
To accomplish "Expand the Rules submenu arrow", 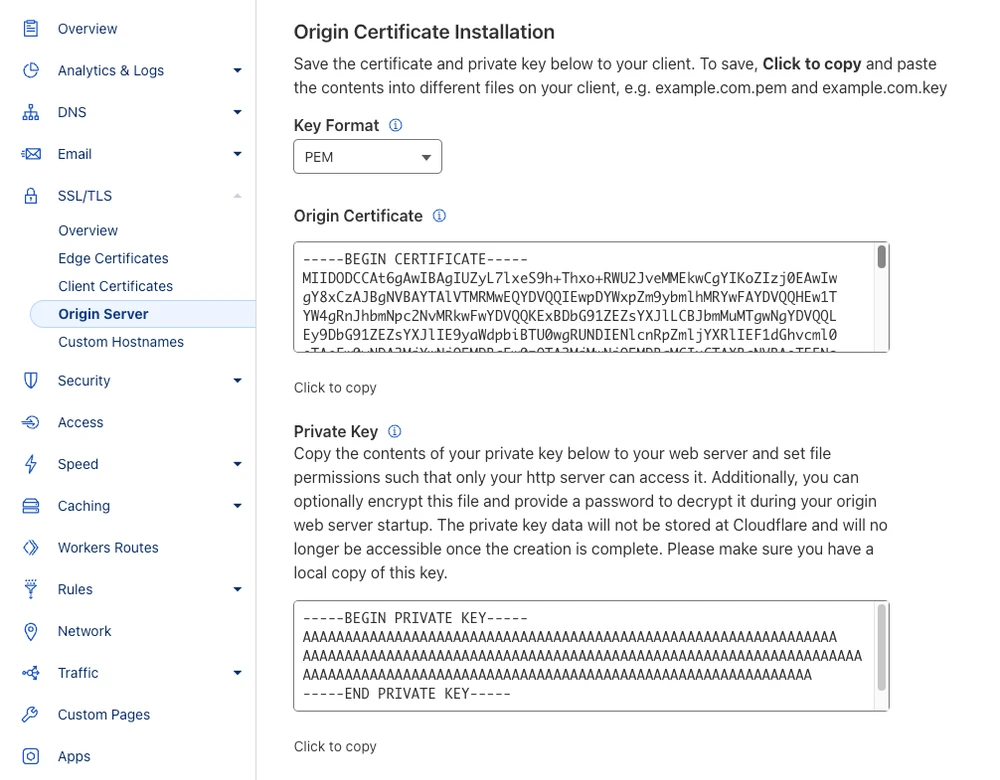I will pos(237,590).
